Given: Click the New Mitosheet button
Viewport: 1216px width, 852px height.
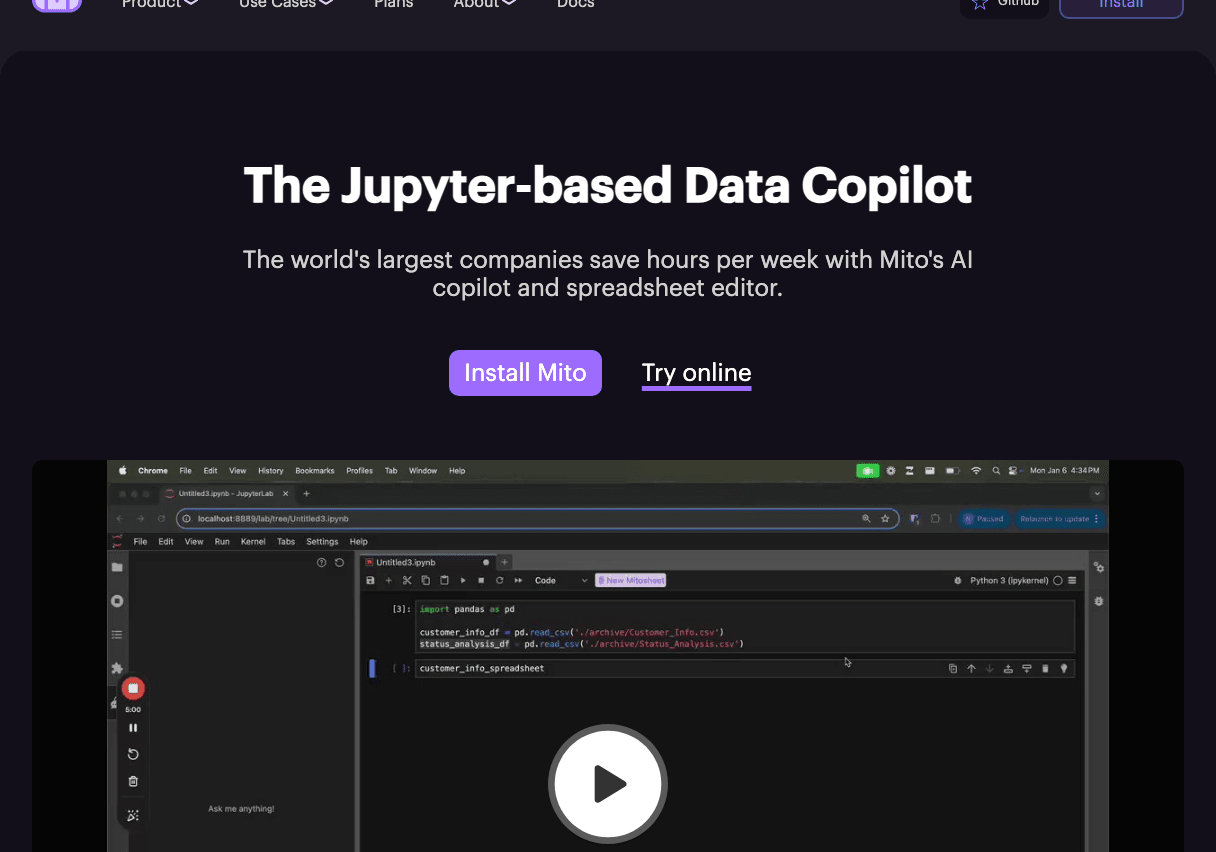Looking at the screenshot, I should pos(631,580).
